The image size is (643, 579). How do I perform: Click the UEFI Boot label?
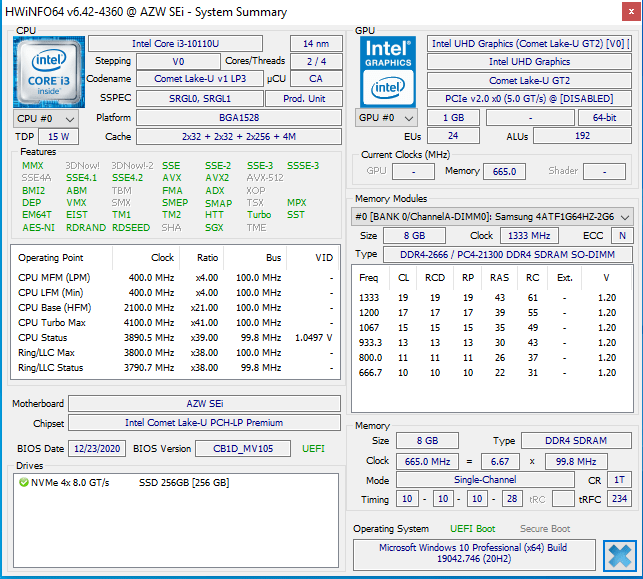pyautogui.click(x=472, y=529)
